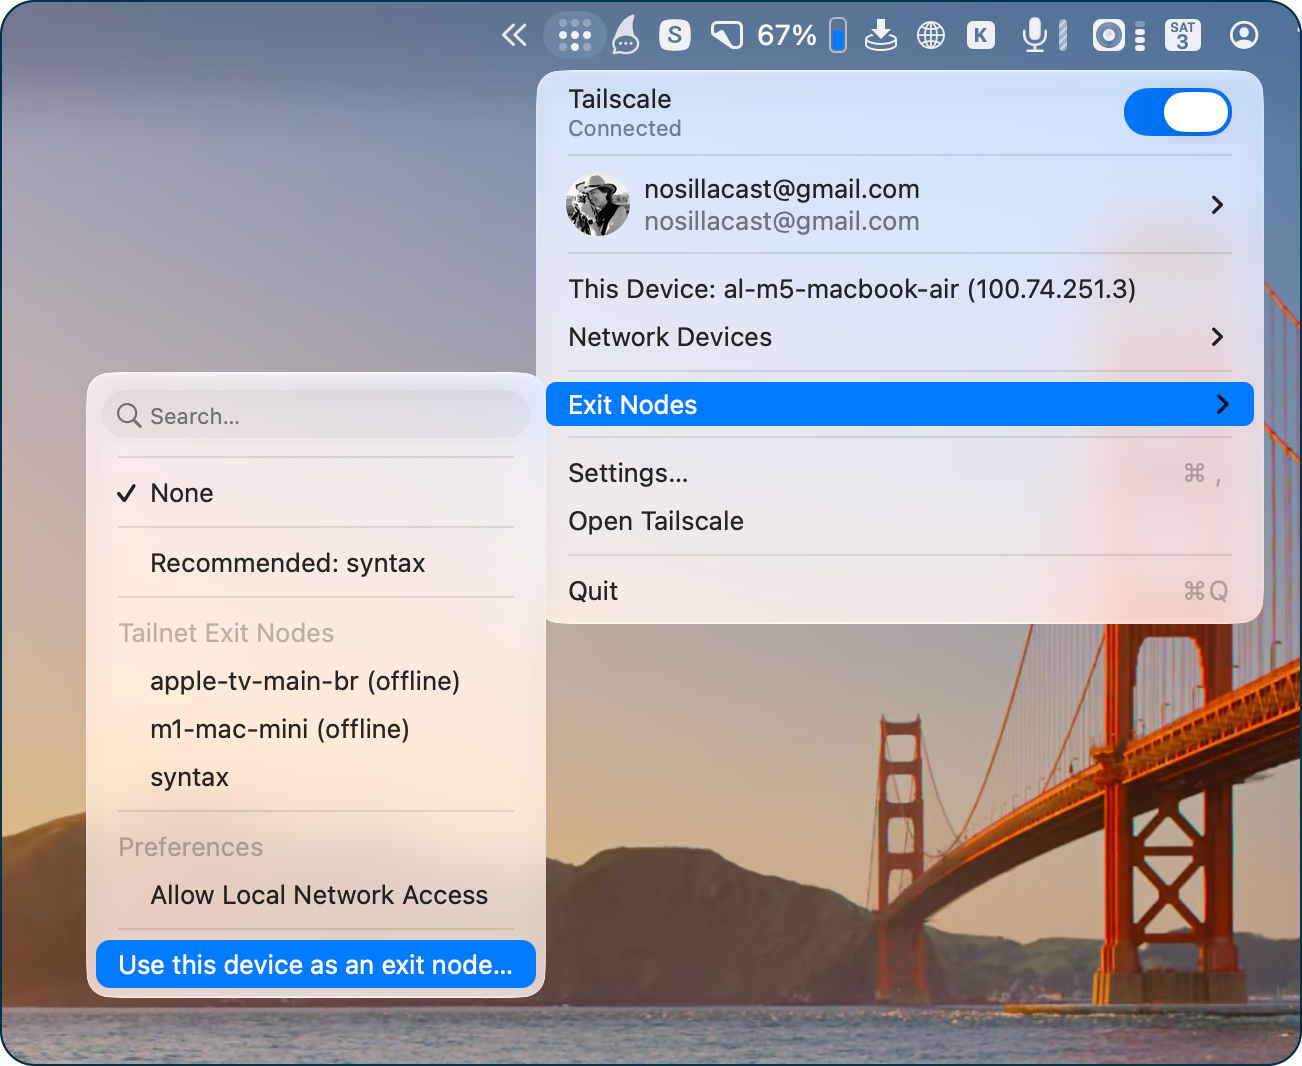
Task: Toggle Allow Local Network Access
Action: point(316,895)
